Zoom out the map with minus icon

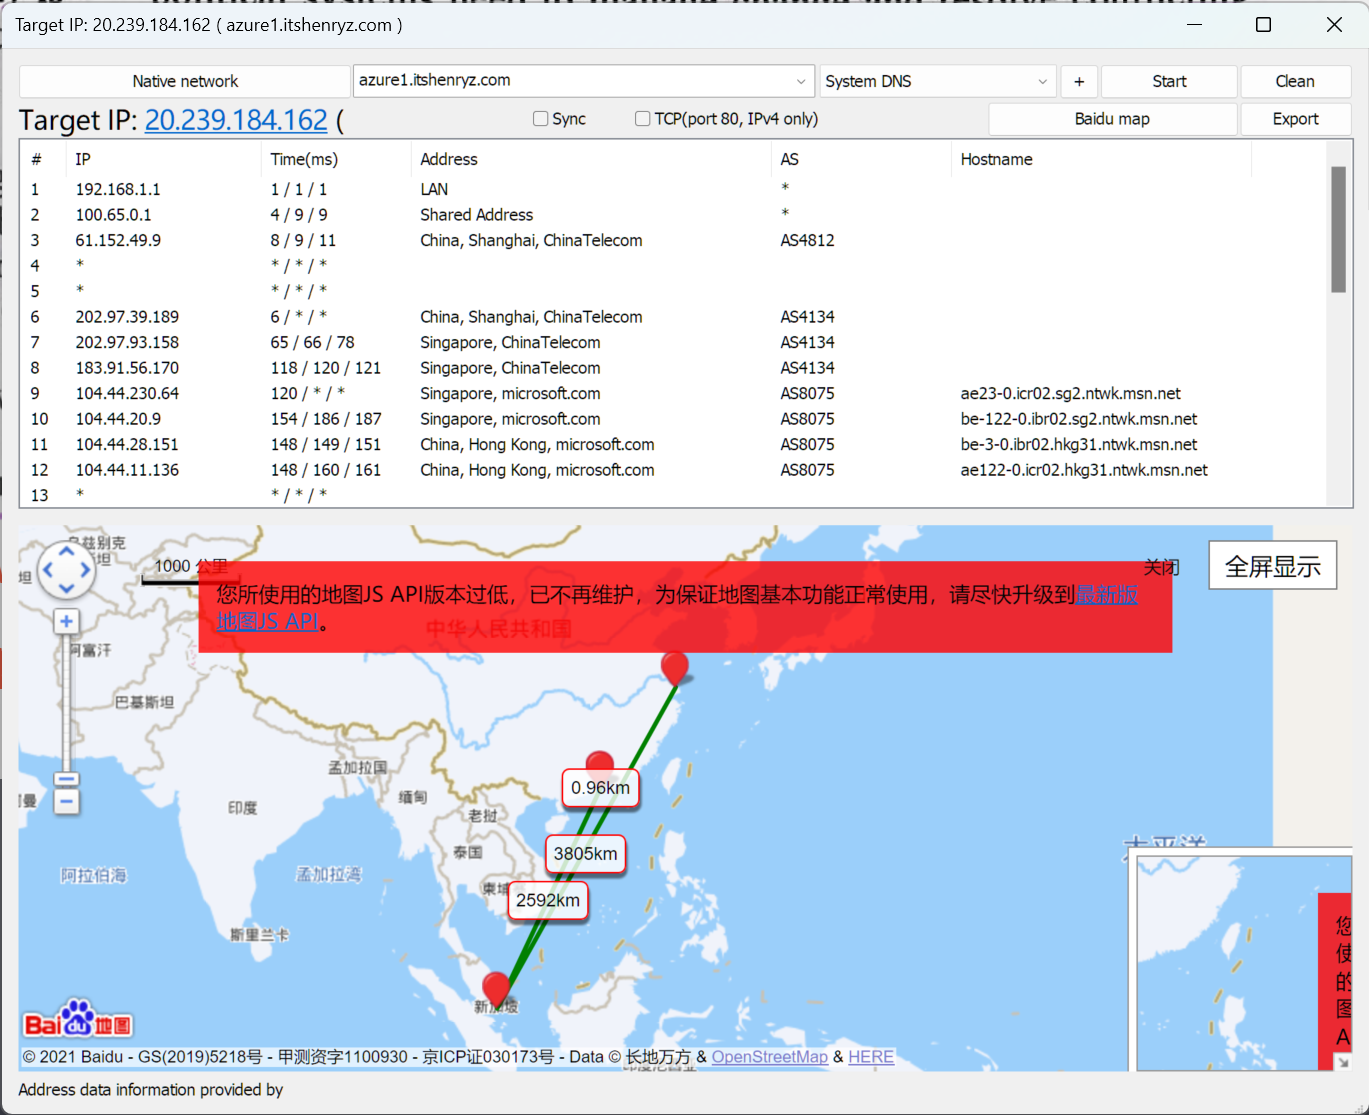point(66,802)
